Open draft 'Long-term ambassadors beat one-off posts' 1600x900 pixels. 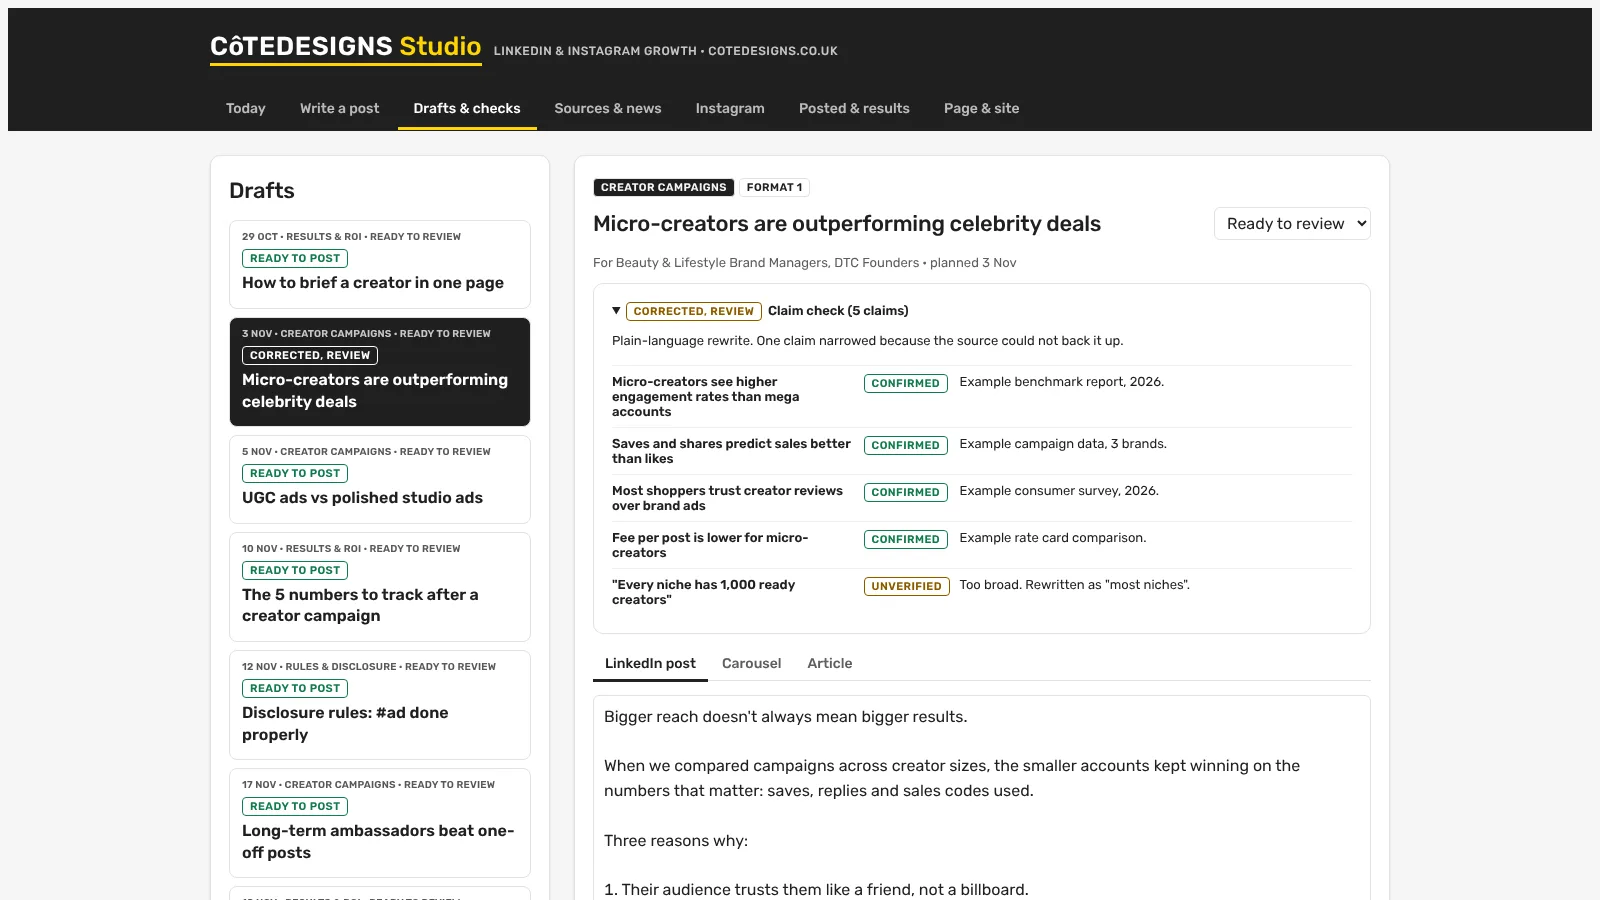point(380,823)
